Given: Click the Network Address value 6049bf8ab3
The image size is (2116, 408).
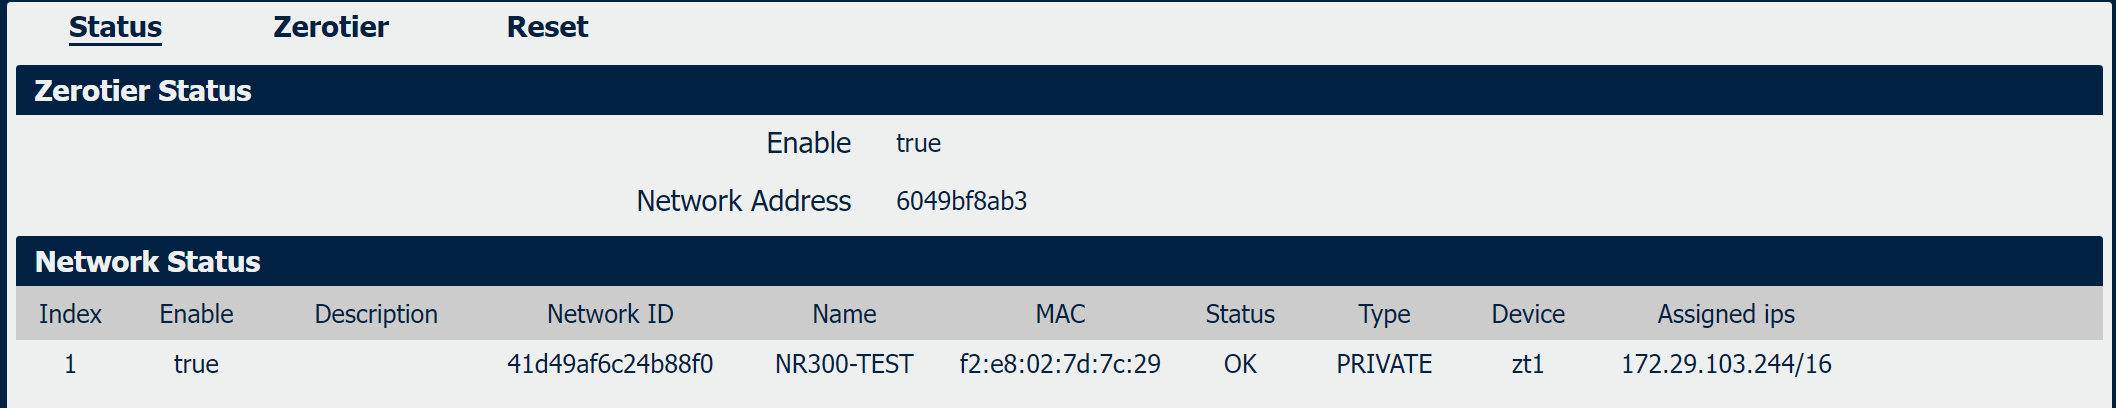Looking at the screenshot, I should tap(961, 201).
